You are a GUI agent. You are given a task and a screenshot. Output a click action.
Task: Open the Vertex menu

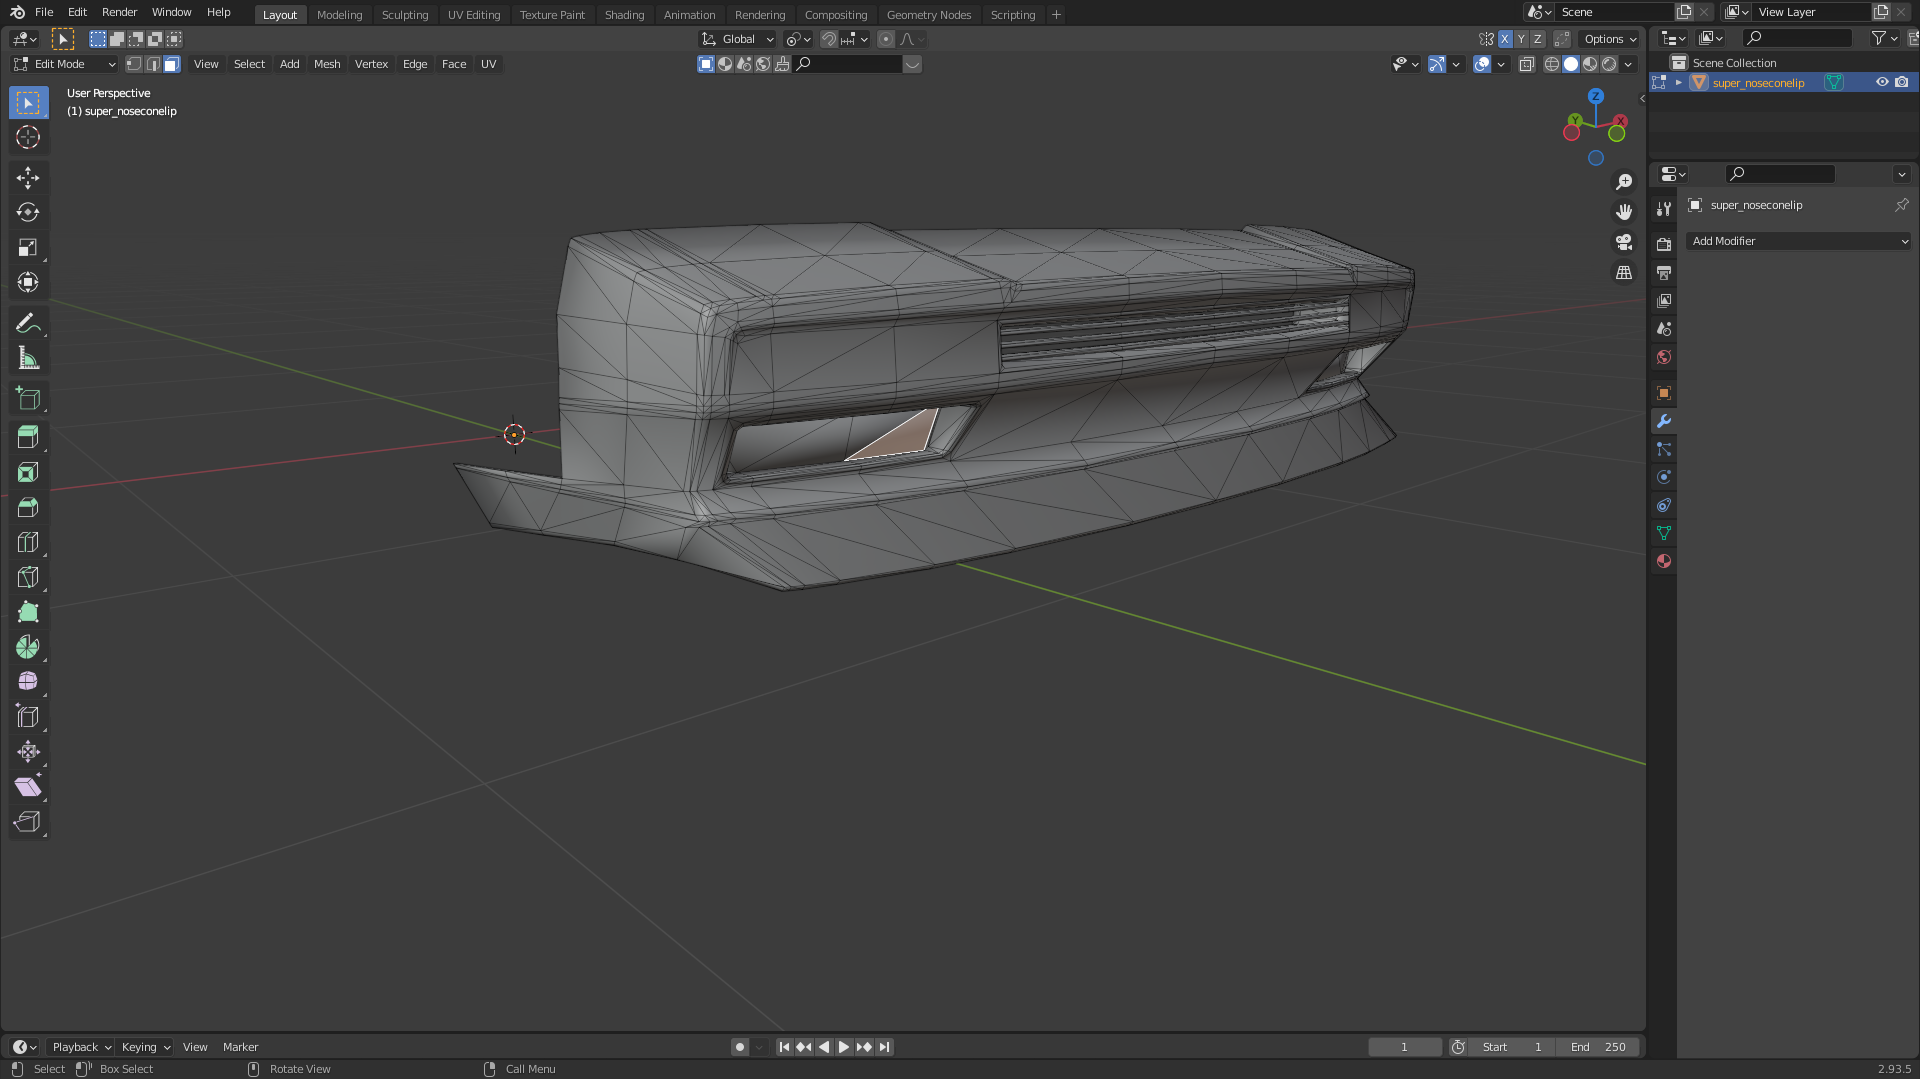tap(371, 64)
